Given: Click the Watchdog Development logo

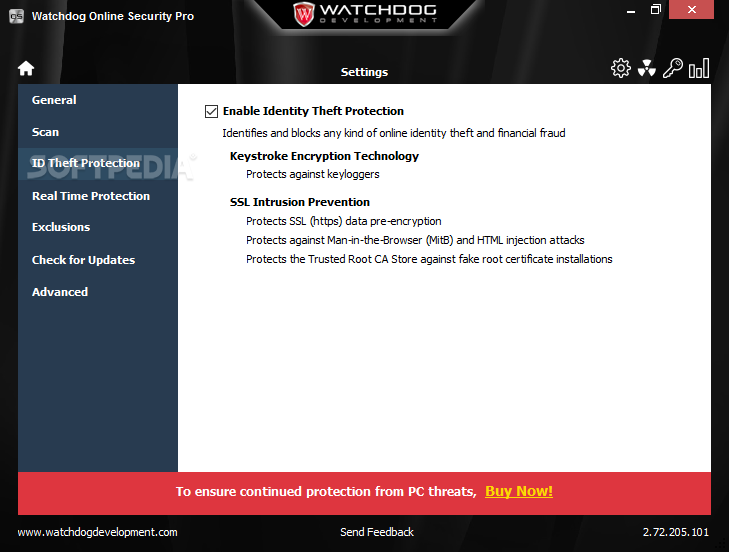Looking at the screenshot, I should [365, 14].
